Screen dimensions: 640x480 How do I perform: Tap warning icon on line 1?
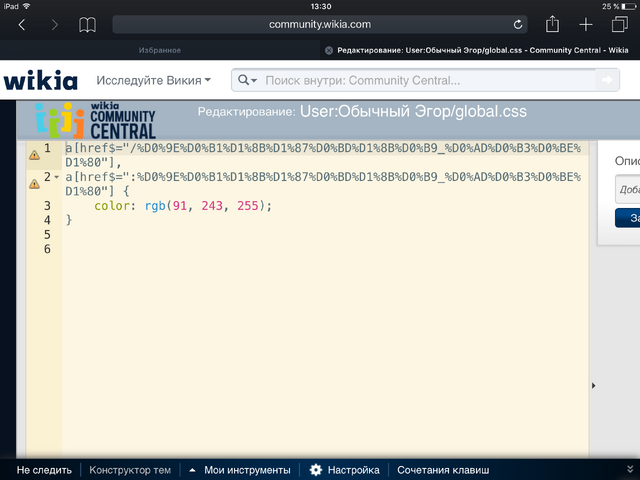[x=34, y=155]
